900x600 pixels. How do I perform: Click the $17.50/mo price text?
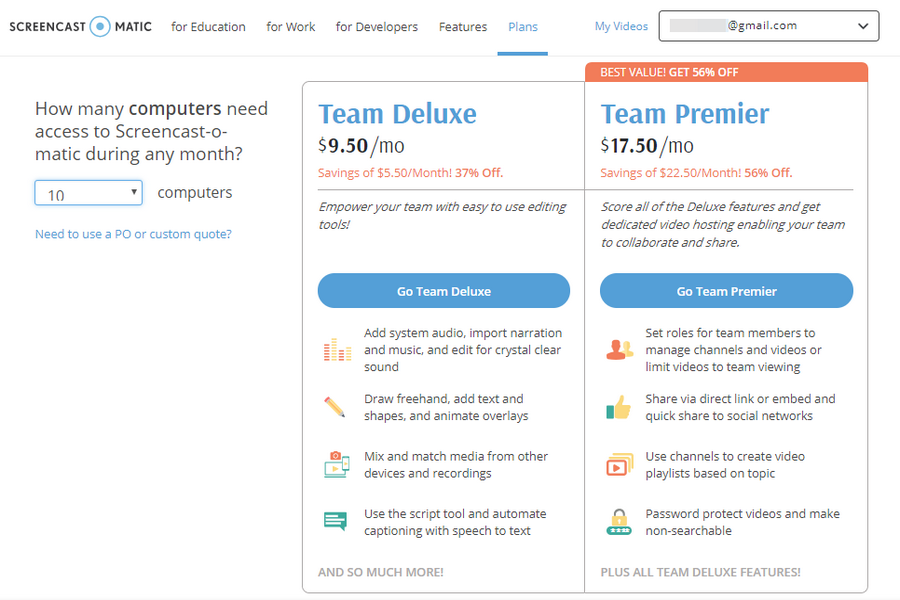pos(647,146)
